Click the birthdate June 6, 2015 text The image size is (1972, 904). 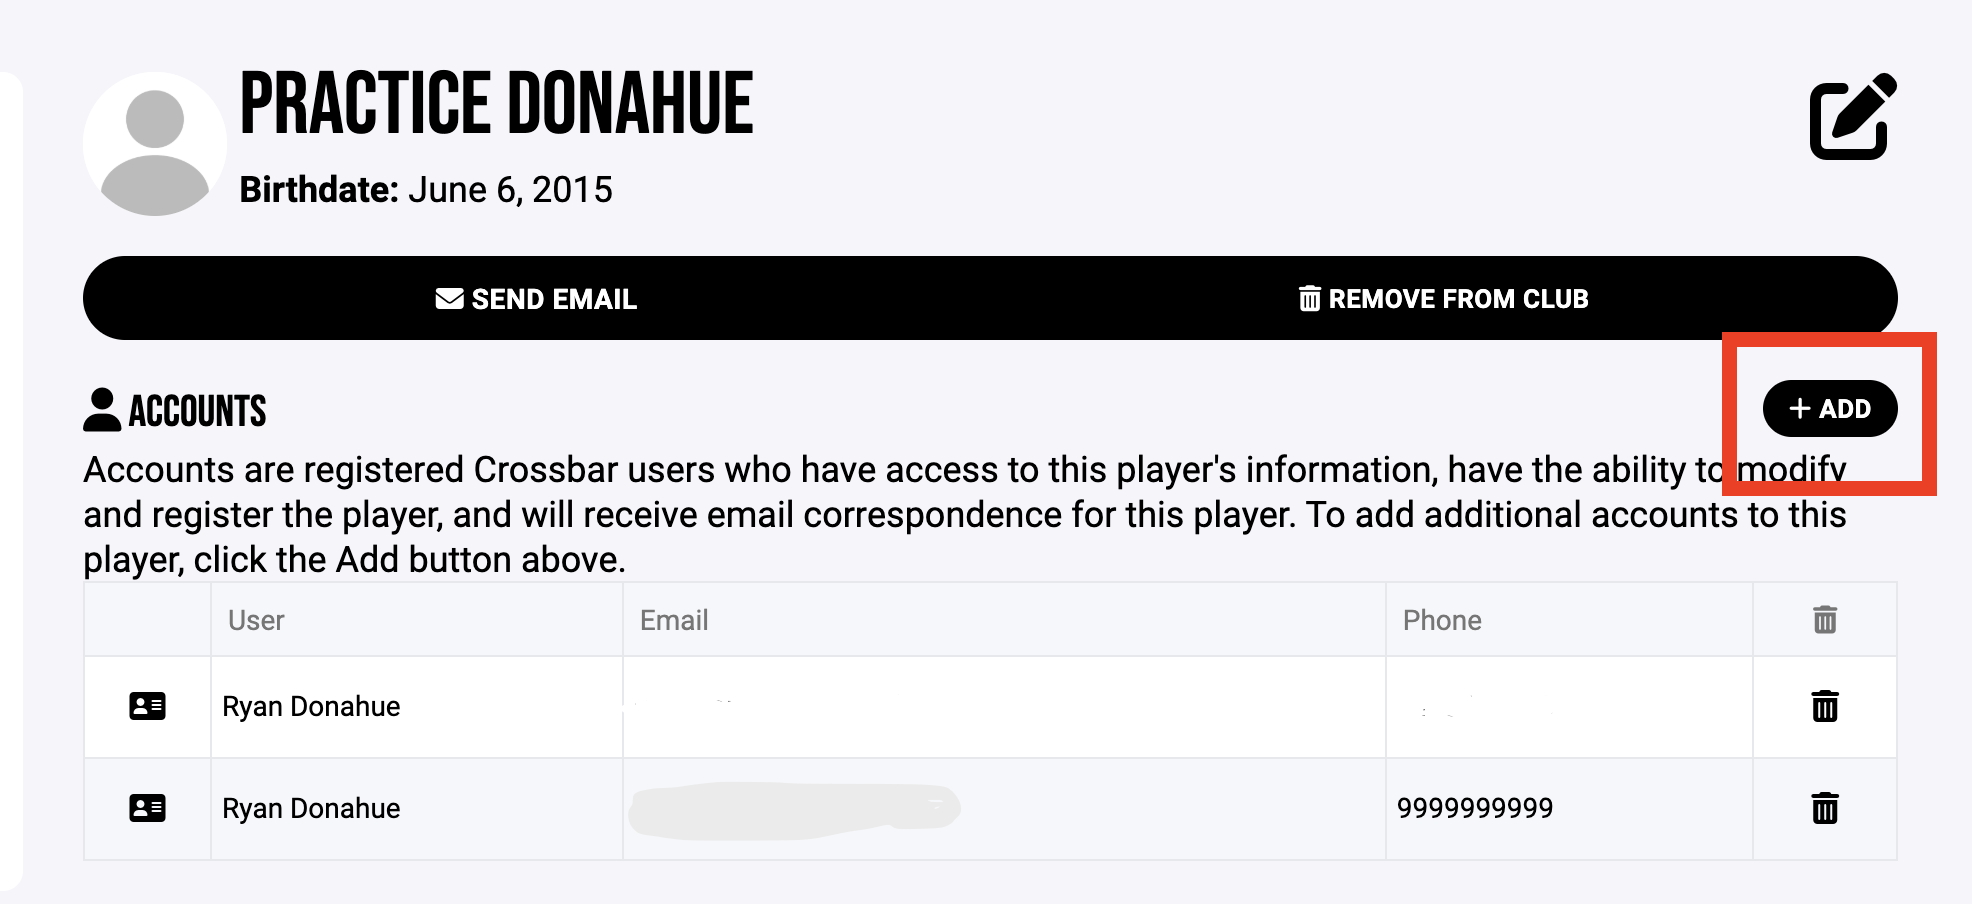click(x=510, y=190)
